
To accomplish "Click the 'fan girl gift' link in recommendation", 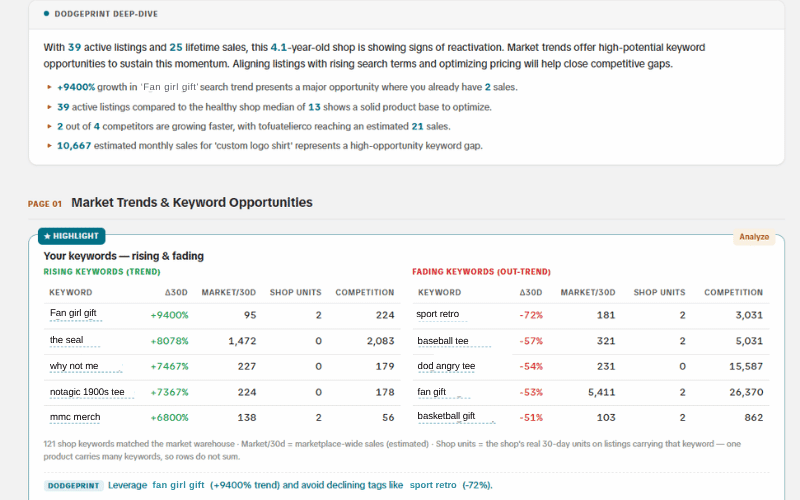I will (178, 485).
